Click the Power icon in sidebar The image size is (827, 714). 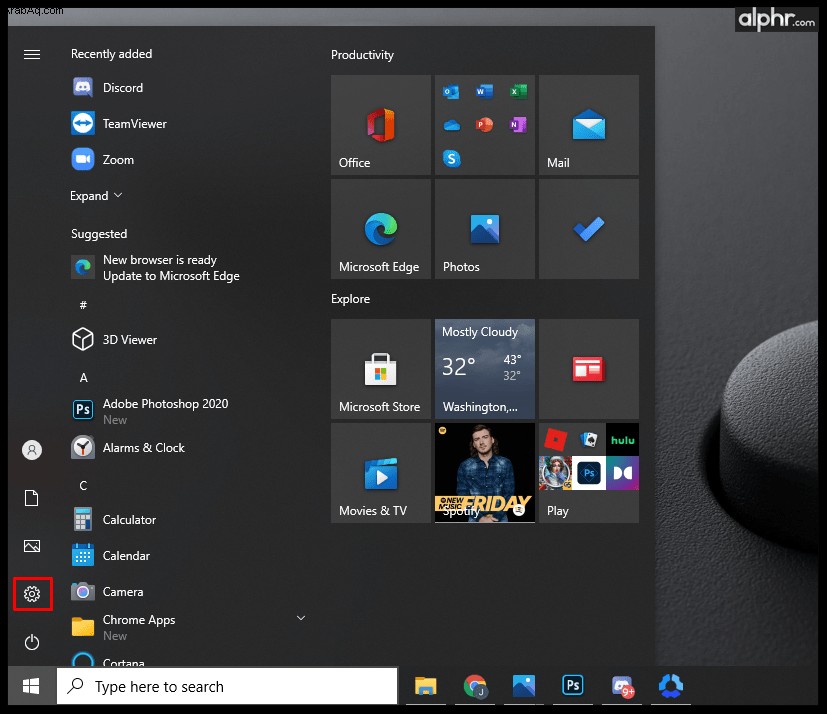[32, 642]
